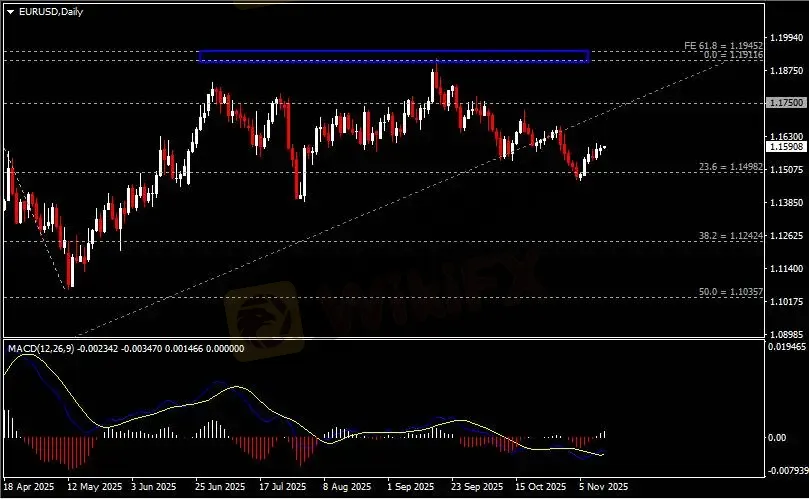Click the 17 Jul 2025 date label
This screenshot has height=499, width=809.
282,487
